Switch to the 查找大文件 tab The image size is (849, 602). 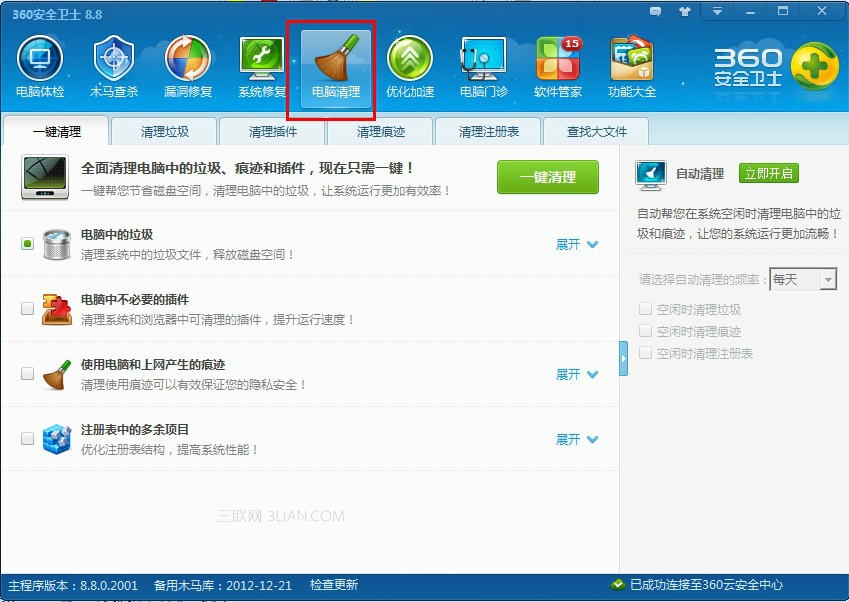point(597,132)
